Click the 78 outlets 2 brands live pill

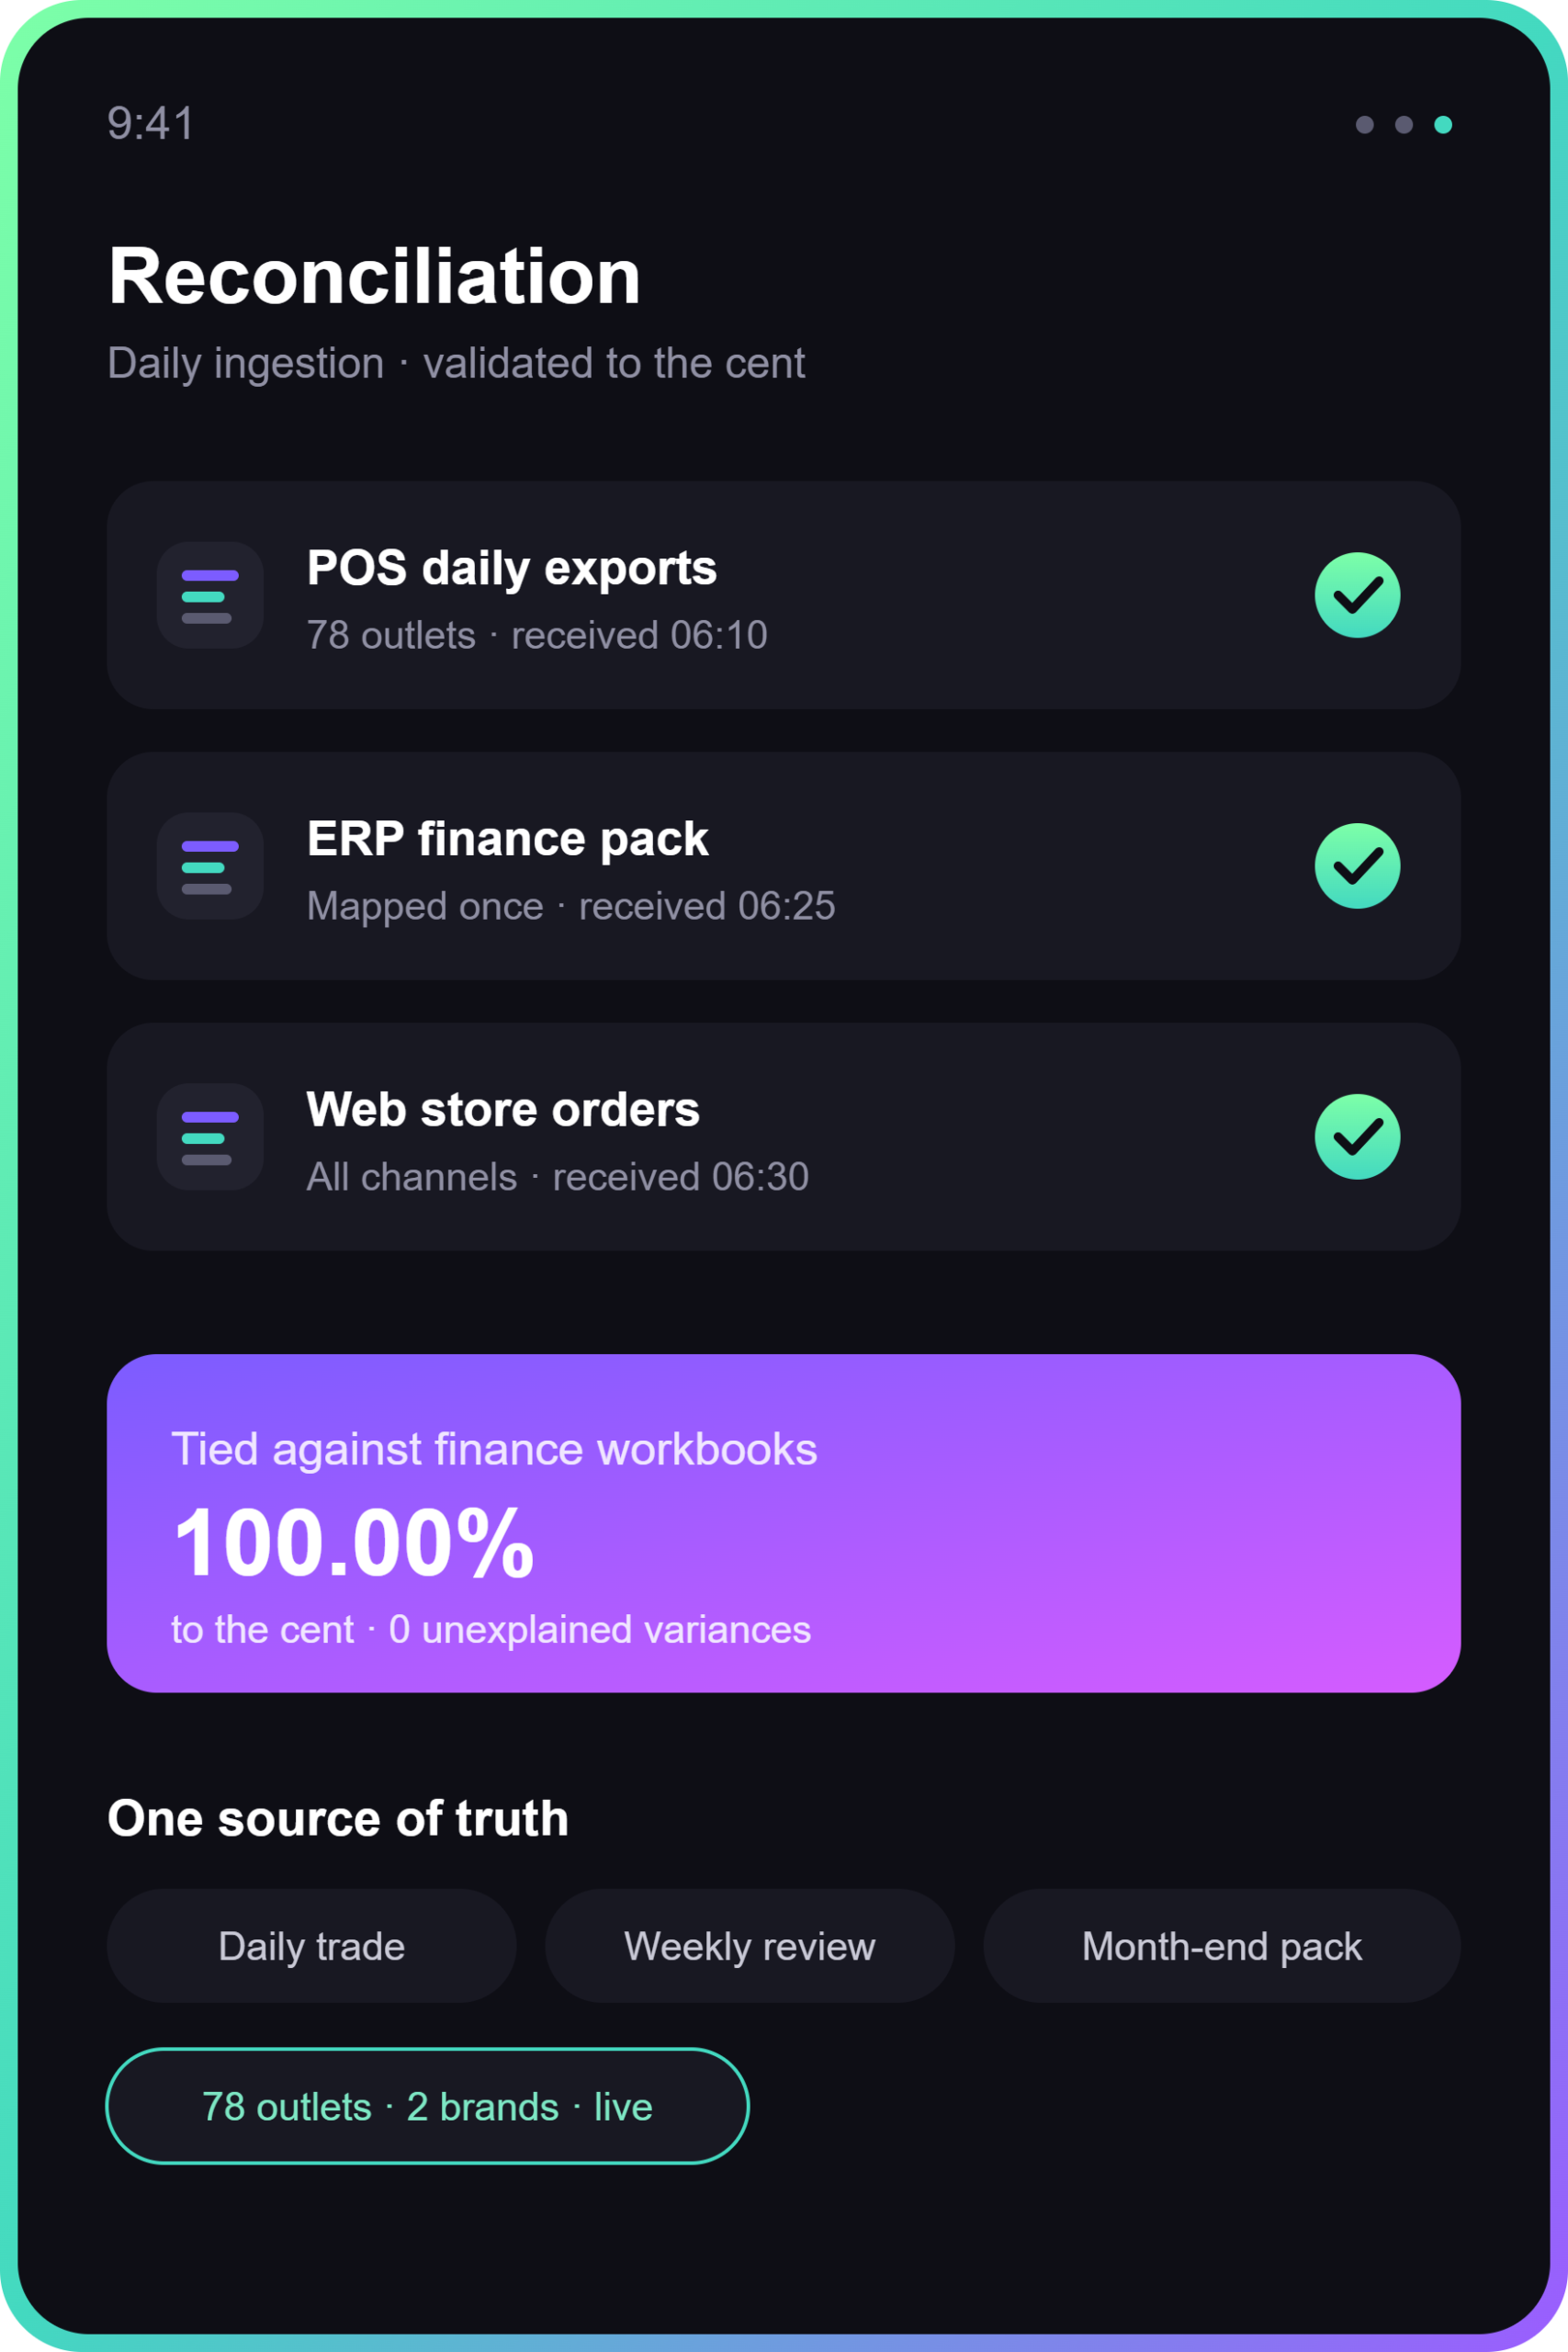point(427,2106)
